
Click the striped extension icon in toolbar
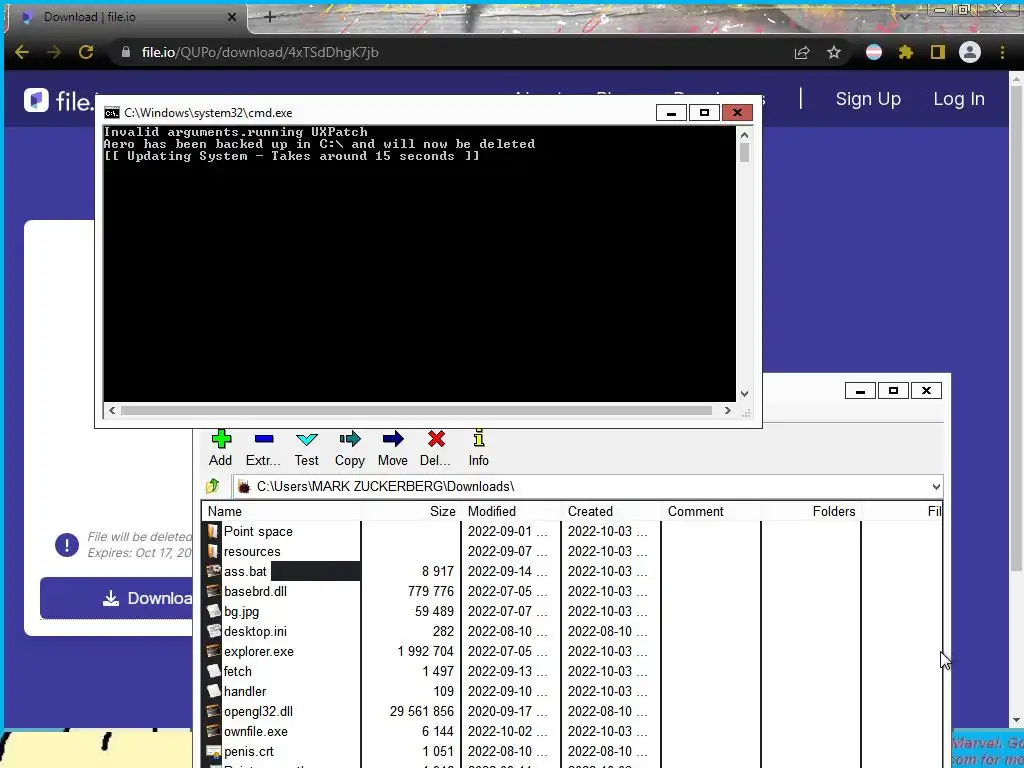(874, 52)
